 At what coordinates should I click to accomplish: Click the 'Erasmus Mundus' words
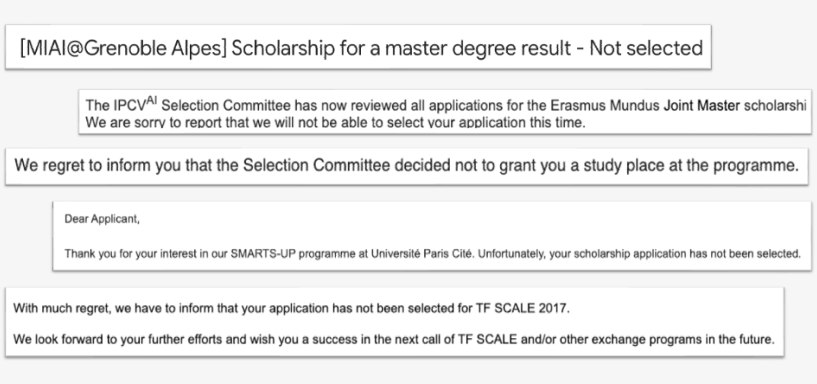pyautogui.click(x=605, y=106)
